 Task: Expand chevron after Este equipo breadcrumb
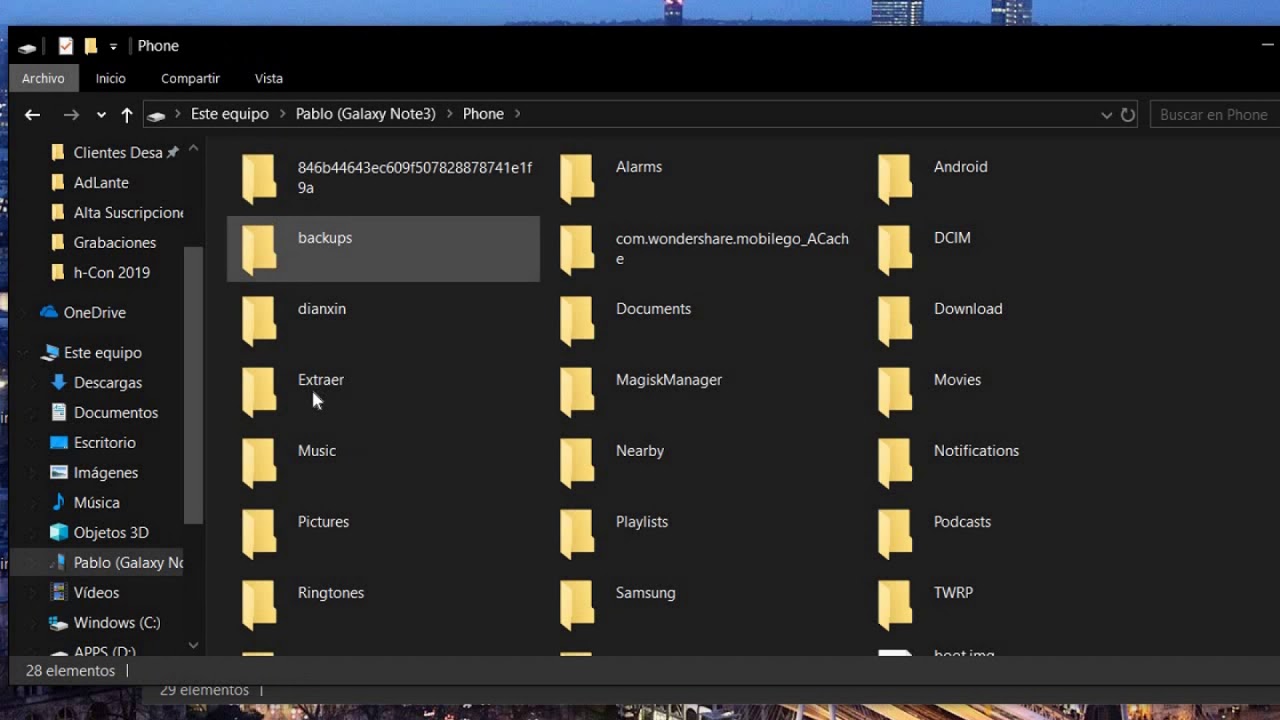[x=282, y=114]
